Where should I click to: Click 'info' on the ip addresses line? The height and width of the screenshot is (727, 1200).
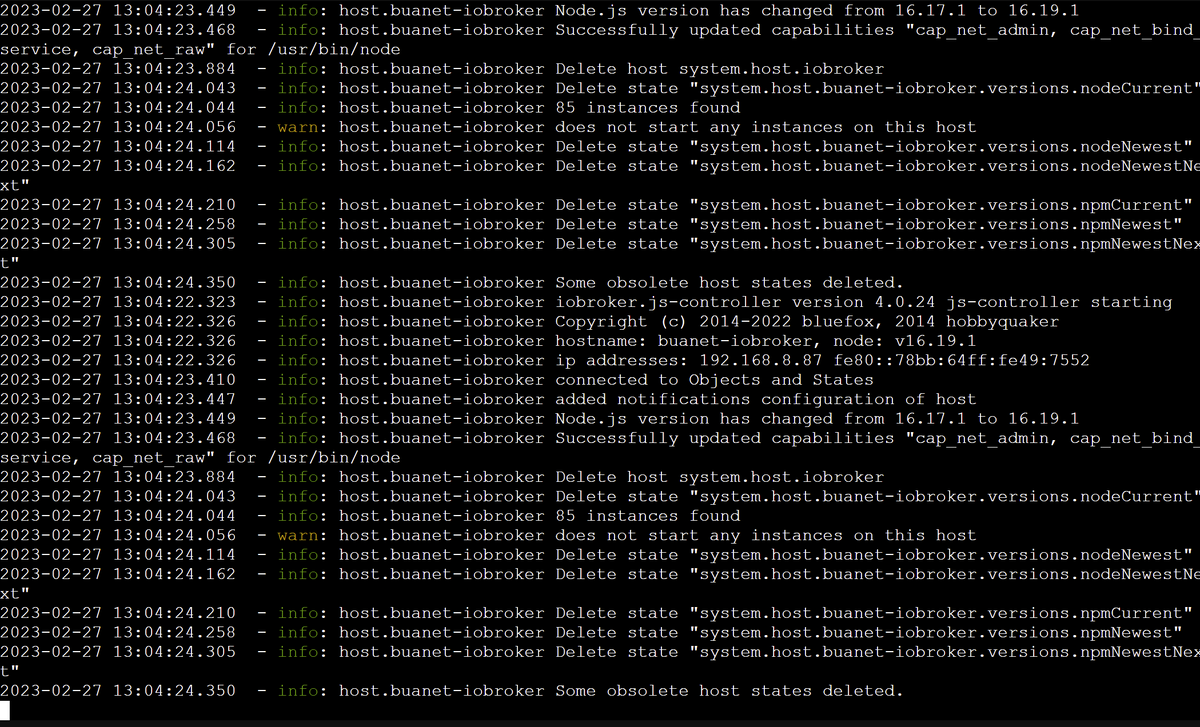coord(298,360)
